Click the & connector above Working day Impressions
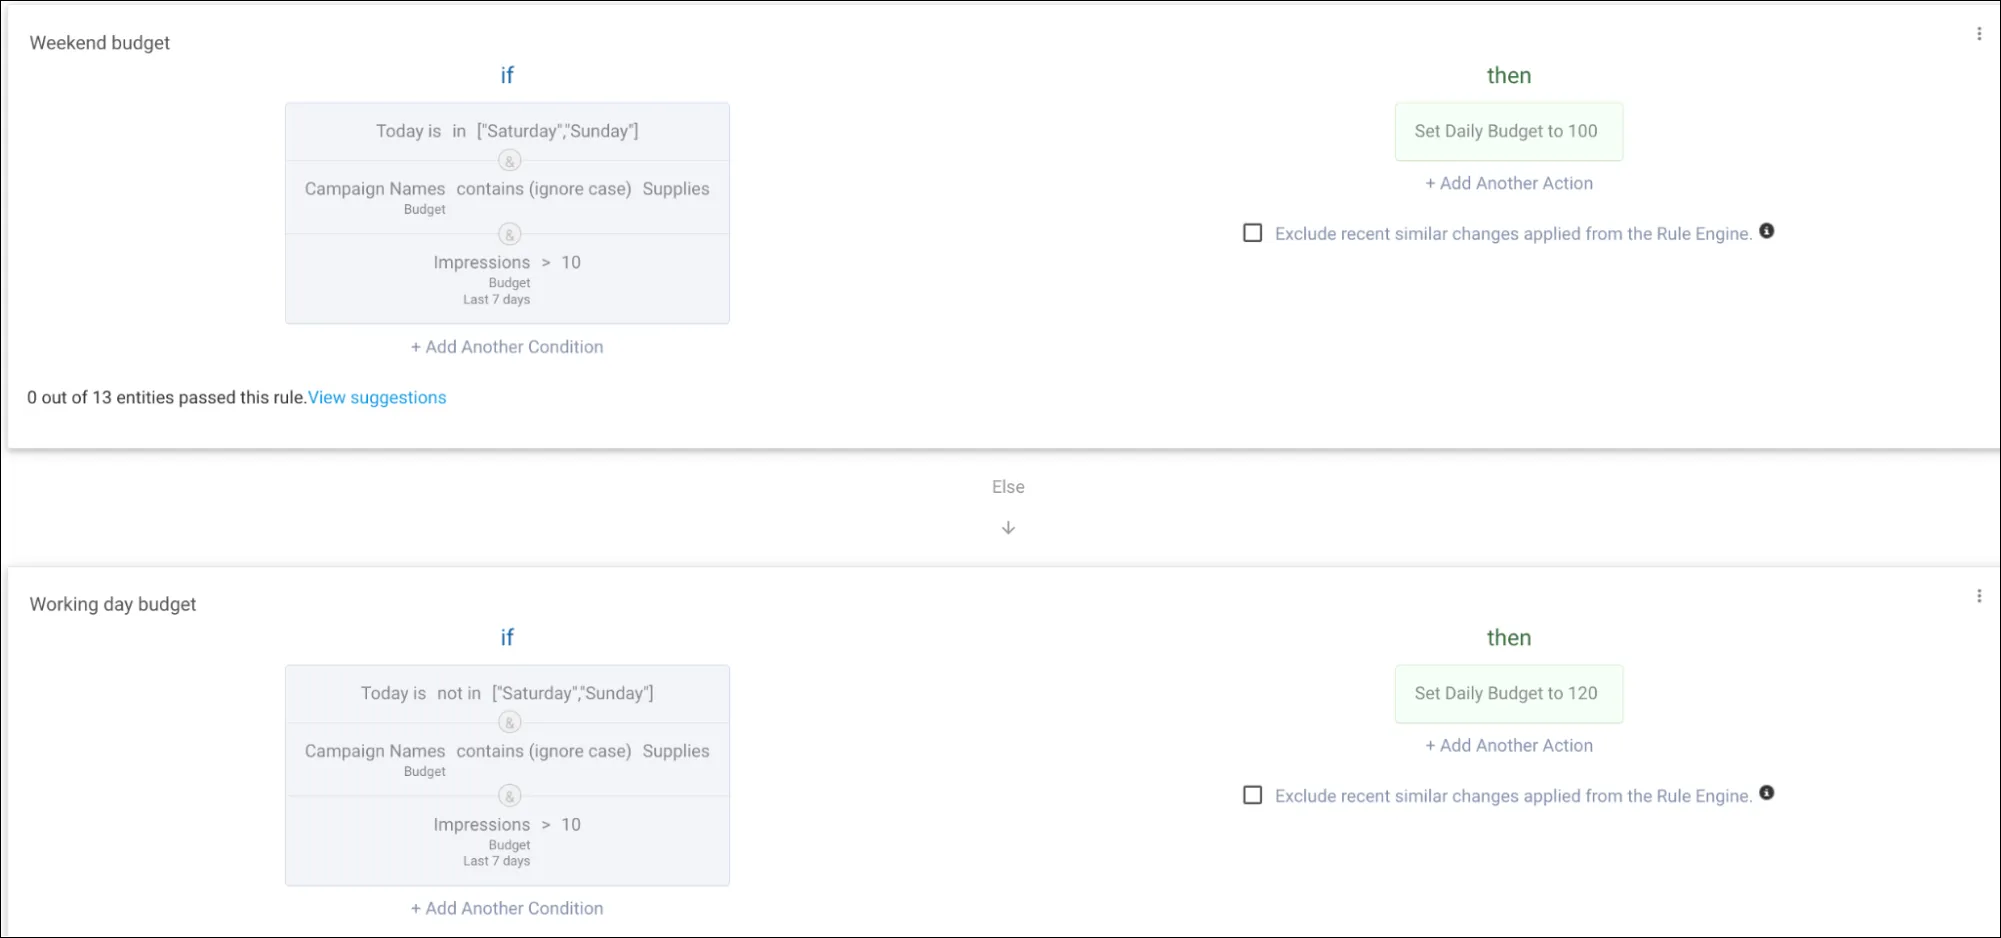 509,796
